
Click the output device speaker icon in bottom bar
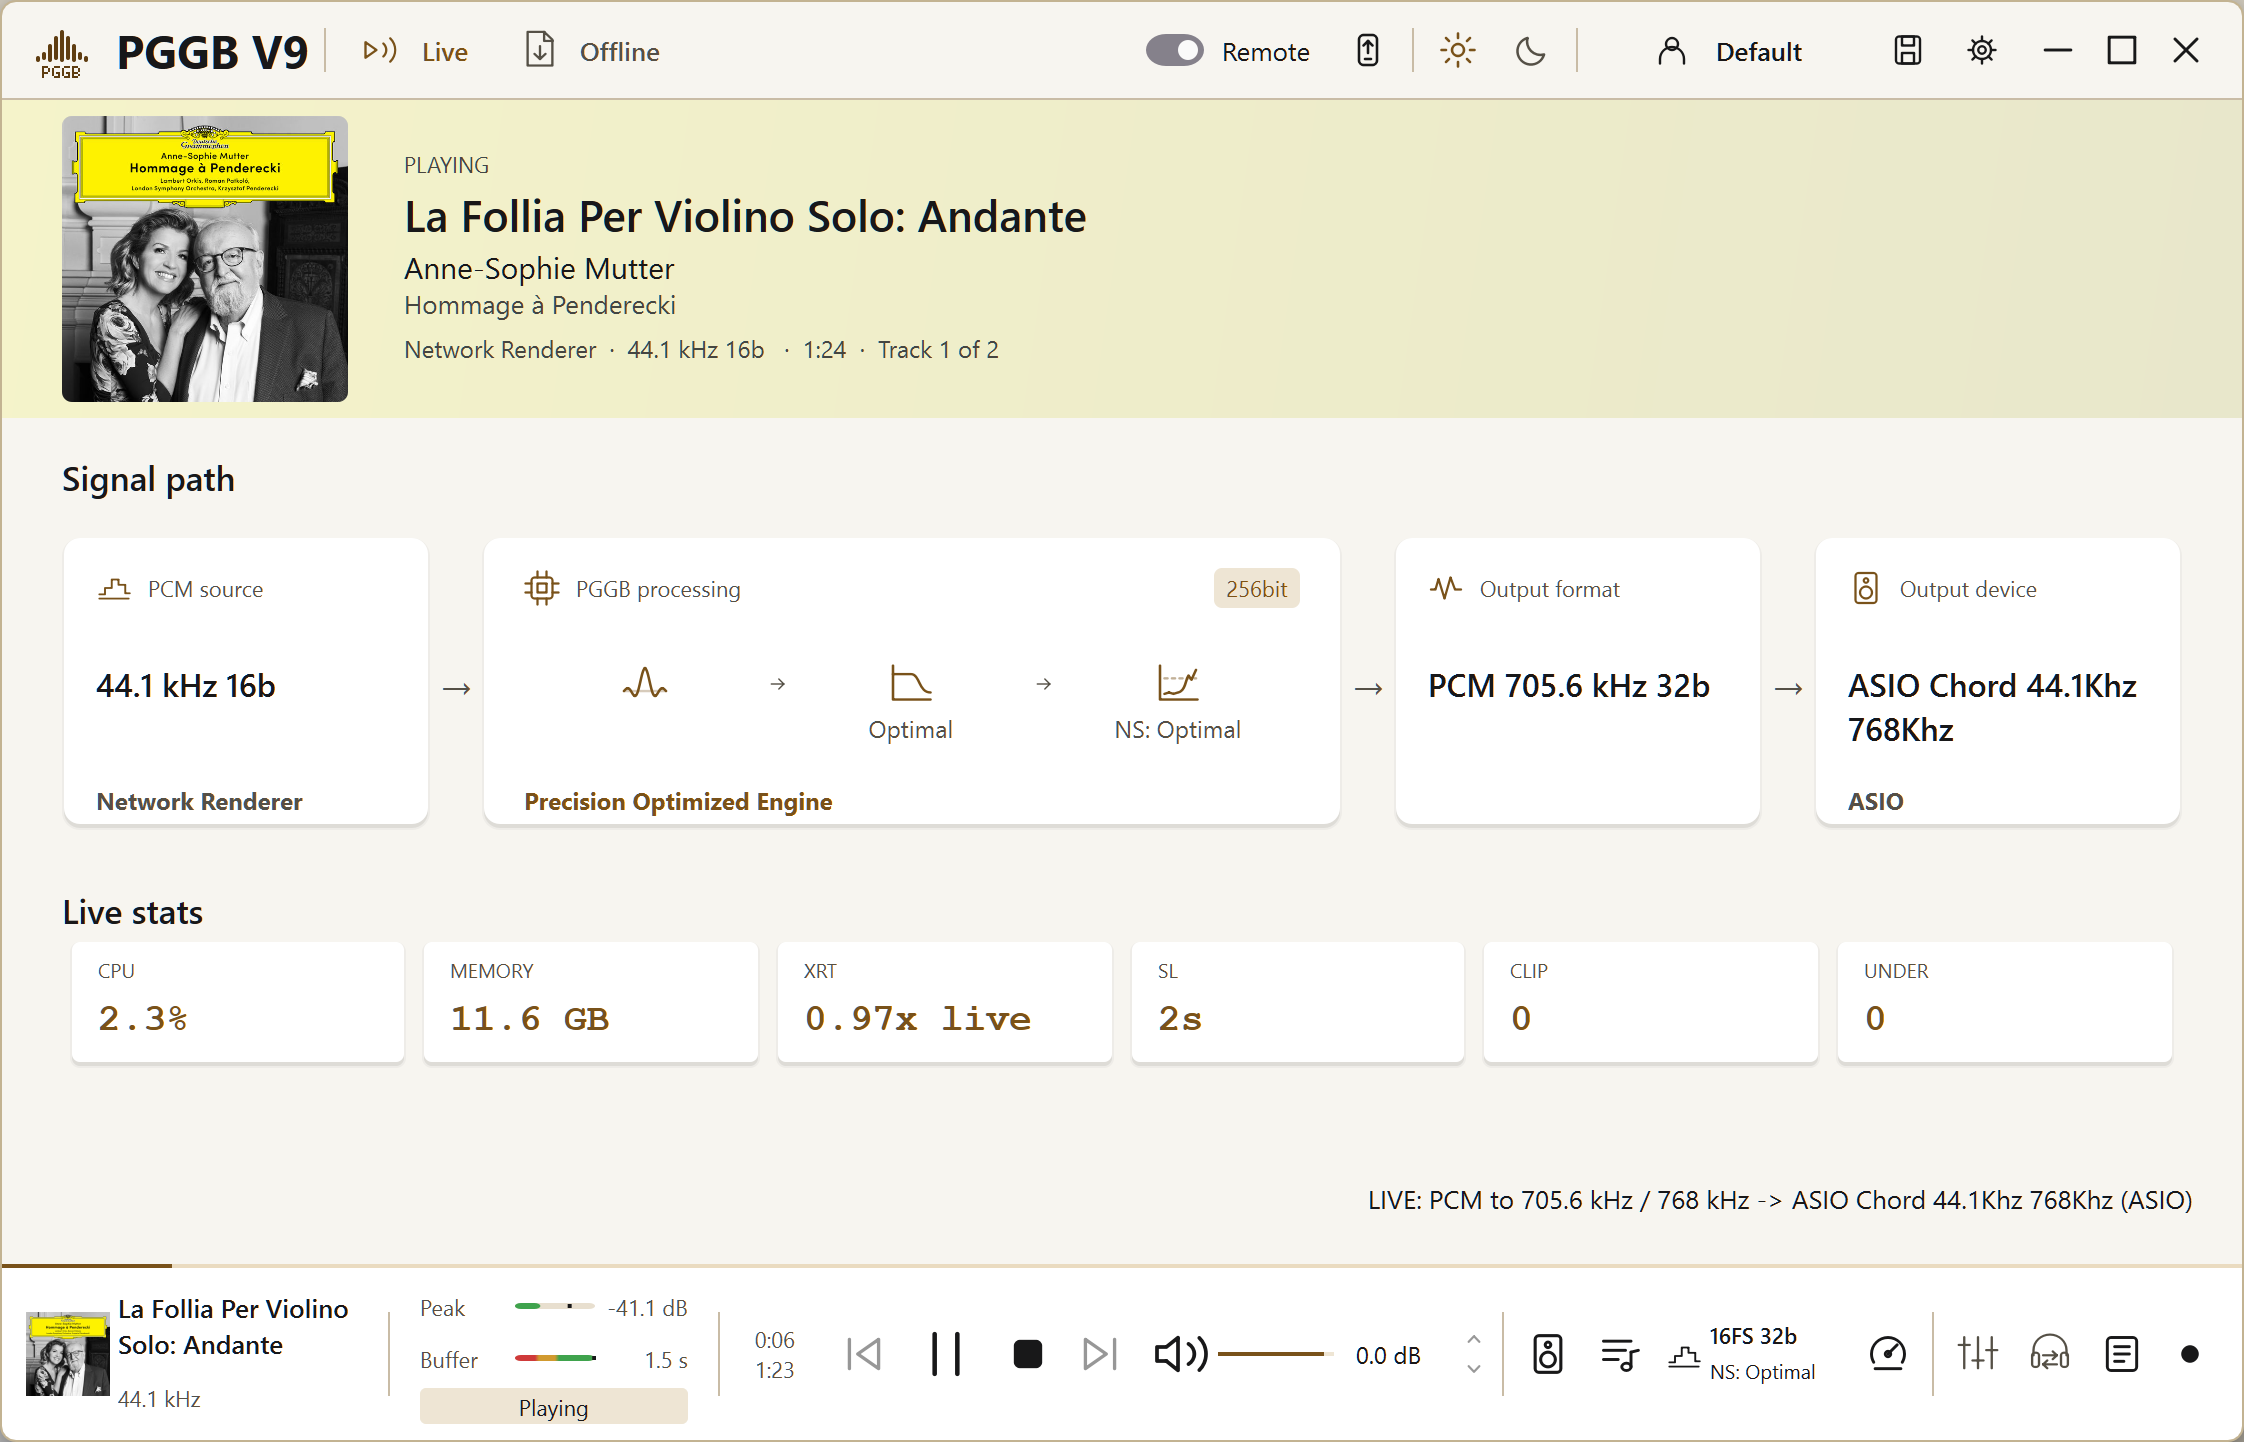point(1548,1355)
